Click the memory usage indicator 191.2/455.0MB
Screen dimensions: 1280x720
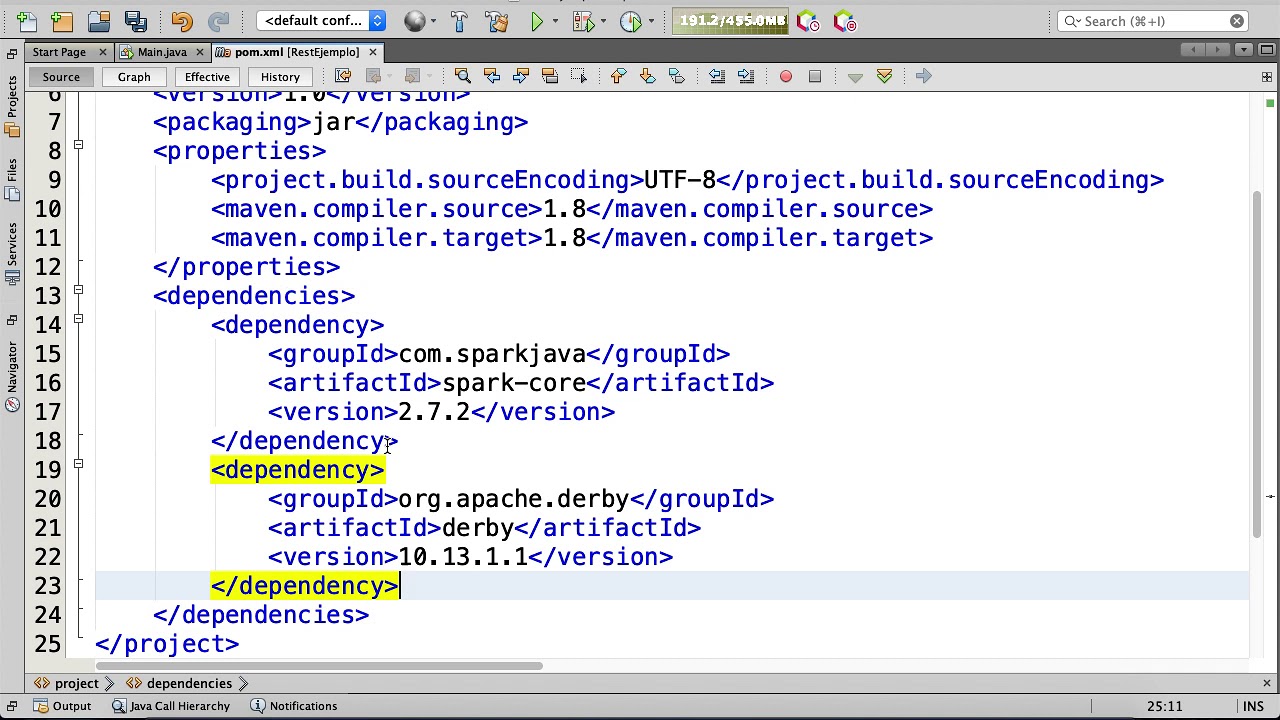click(x=731, y=21)
